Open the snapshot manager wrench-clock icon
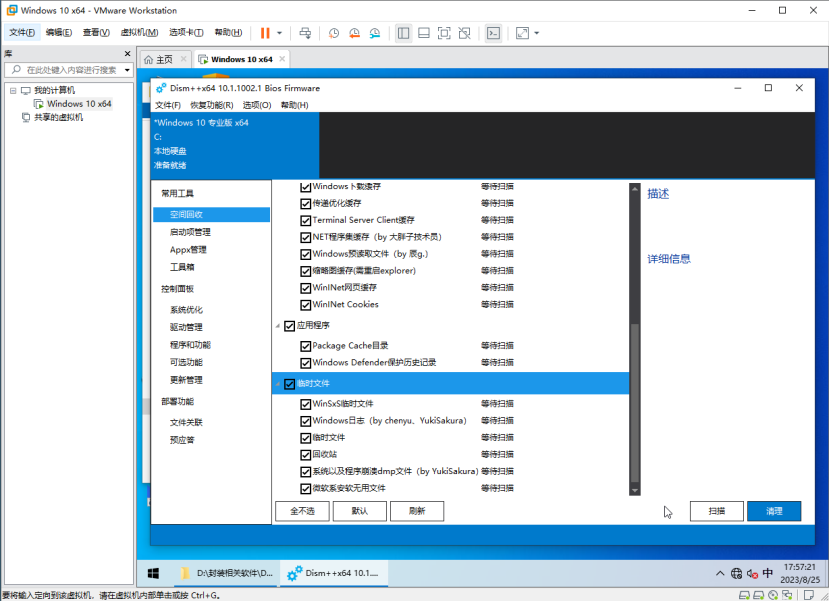The height and width of the screenshot is (601, 829). click(375, 33)
